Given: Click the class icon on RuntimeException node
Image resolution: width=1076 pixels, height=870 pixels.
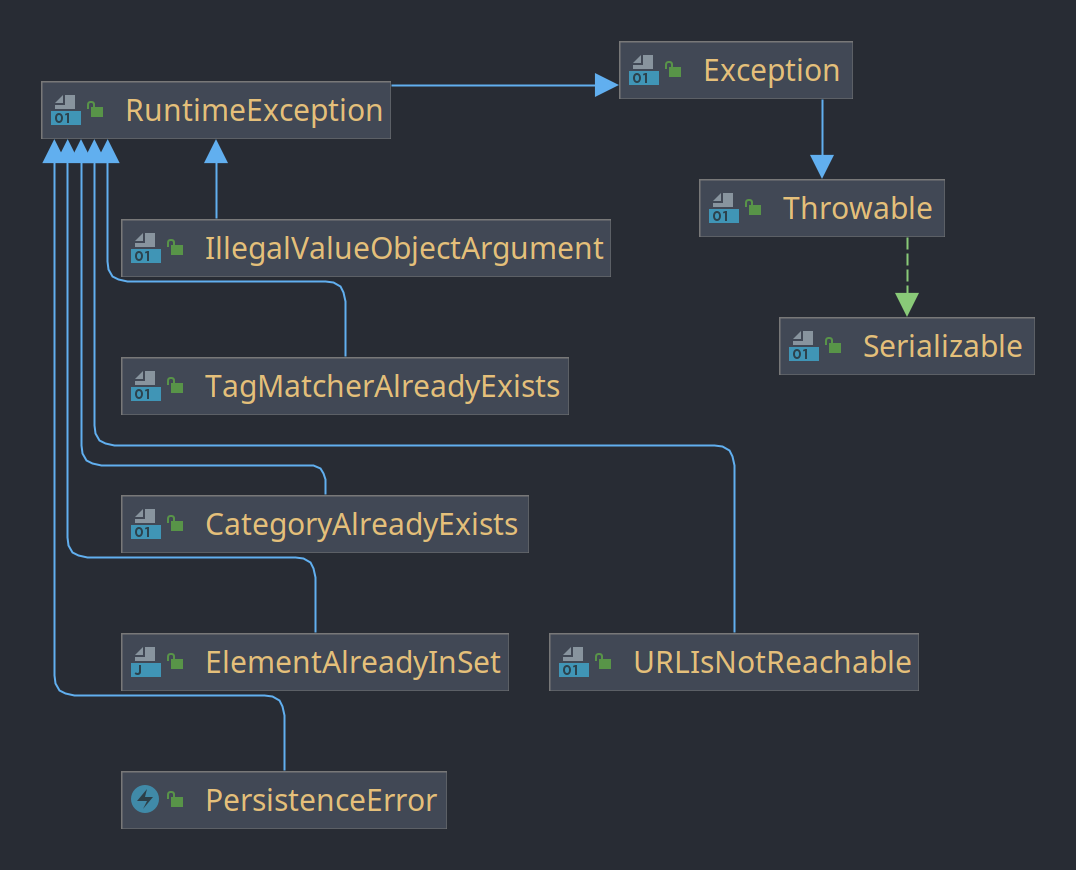Looking at the screenshot, I should tap(66, 110).
